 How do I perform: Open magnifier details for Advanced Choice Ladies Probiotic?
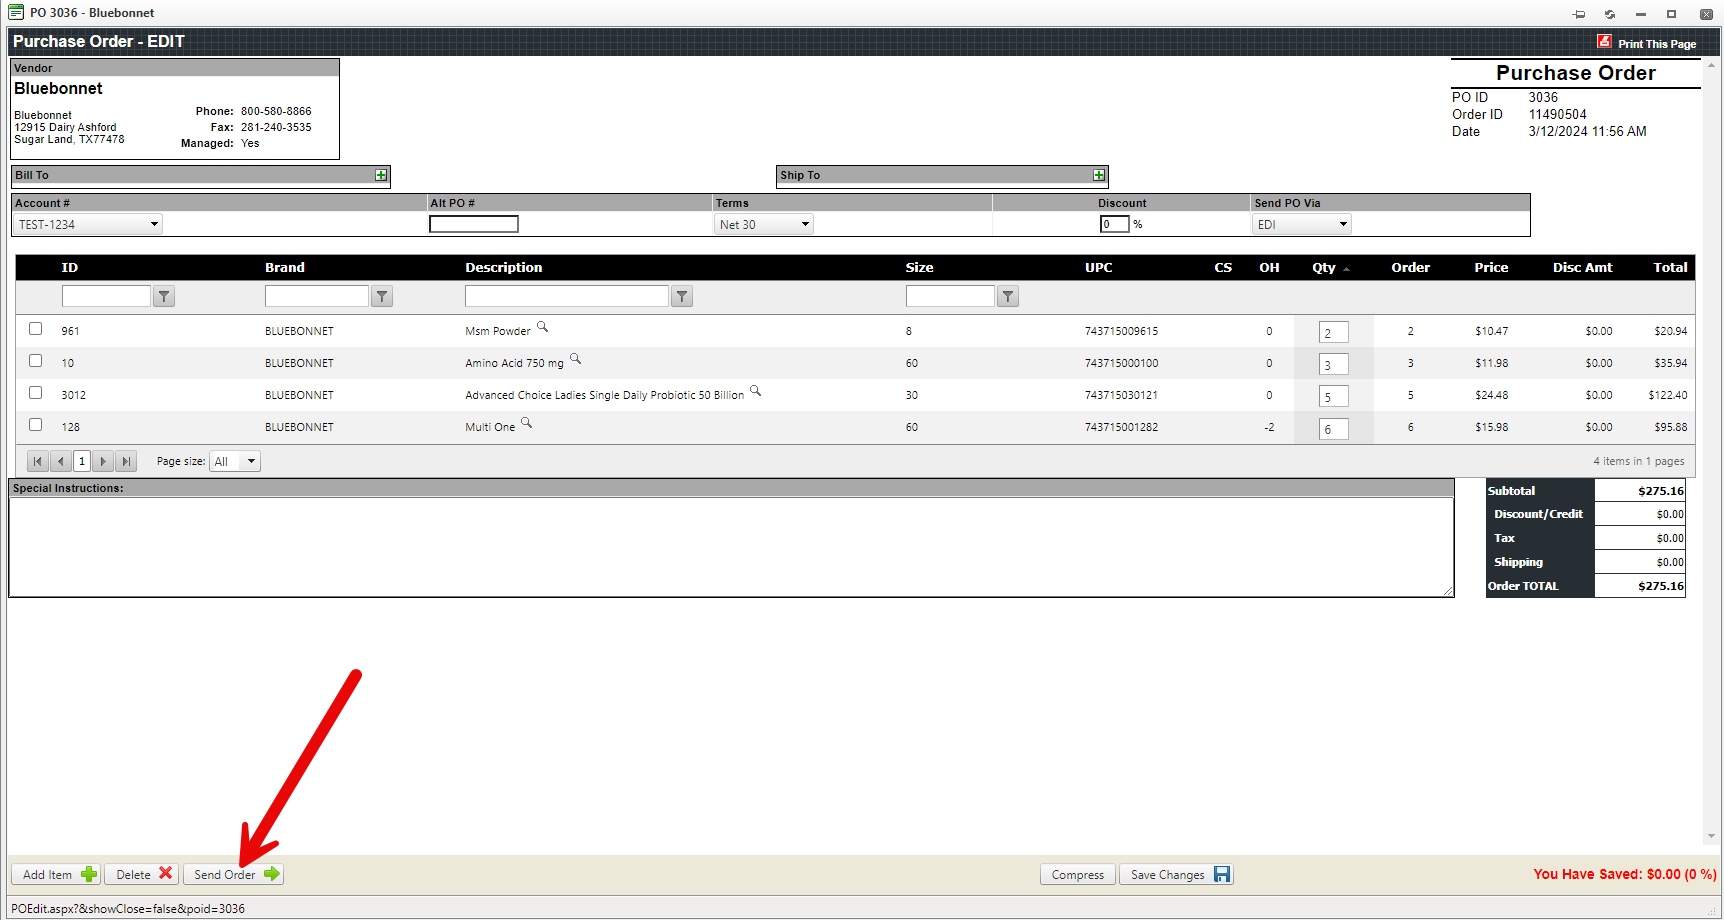pos(756,391)
